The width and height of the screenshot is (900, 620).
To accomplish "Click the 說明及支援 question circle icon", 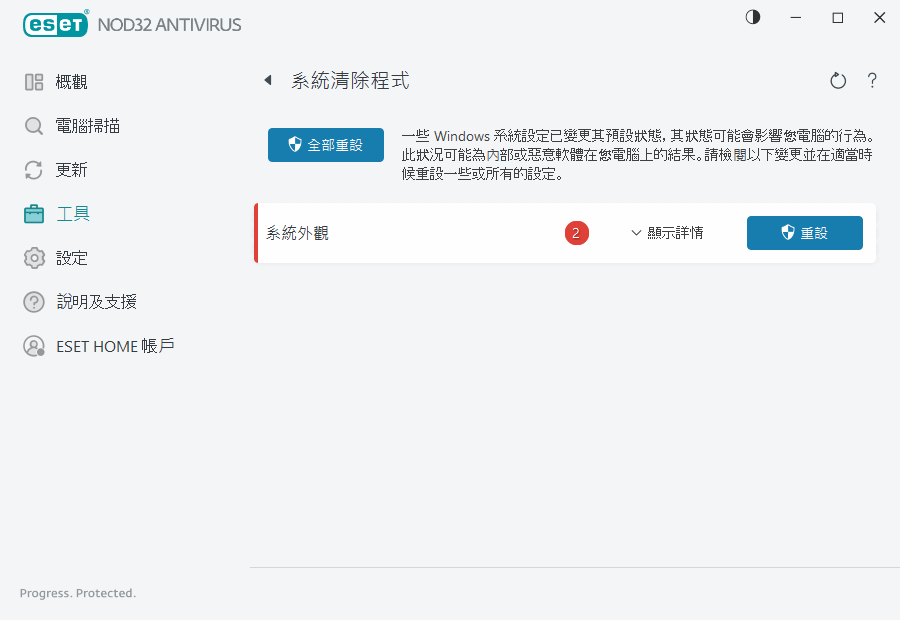I will pyautogui.click(x=34, y=302).
